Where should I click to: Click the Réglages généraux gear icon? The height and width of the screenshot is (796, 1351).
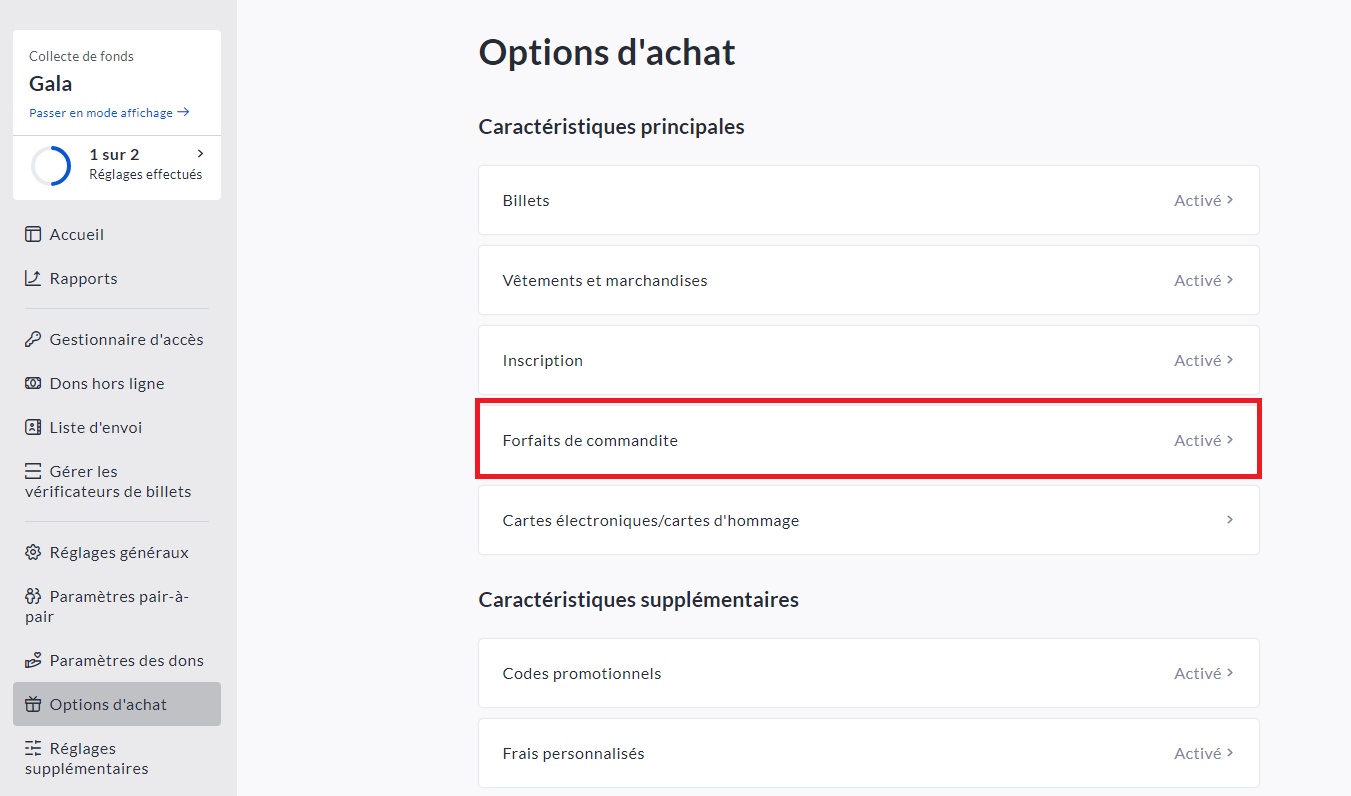pos(33,553)
